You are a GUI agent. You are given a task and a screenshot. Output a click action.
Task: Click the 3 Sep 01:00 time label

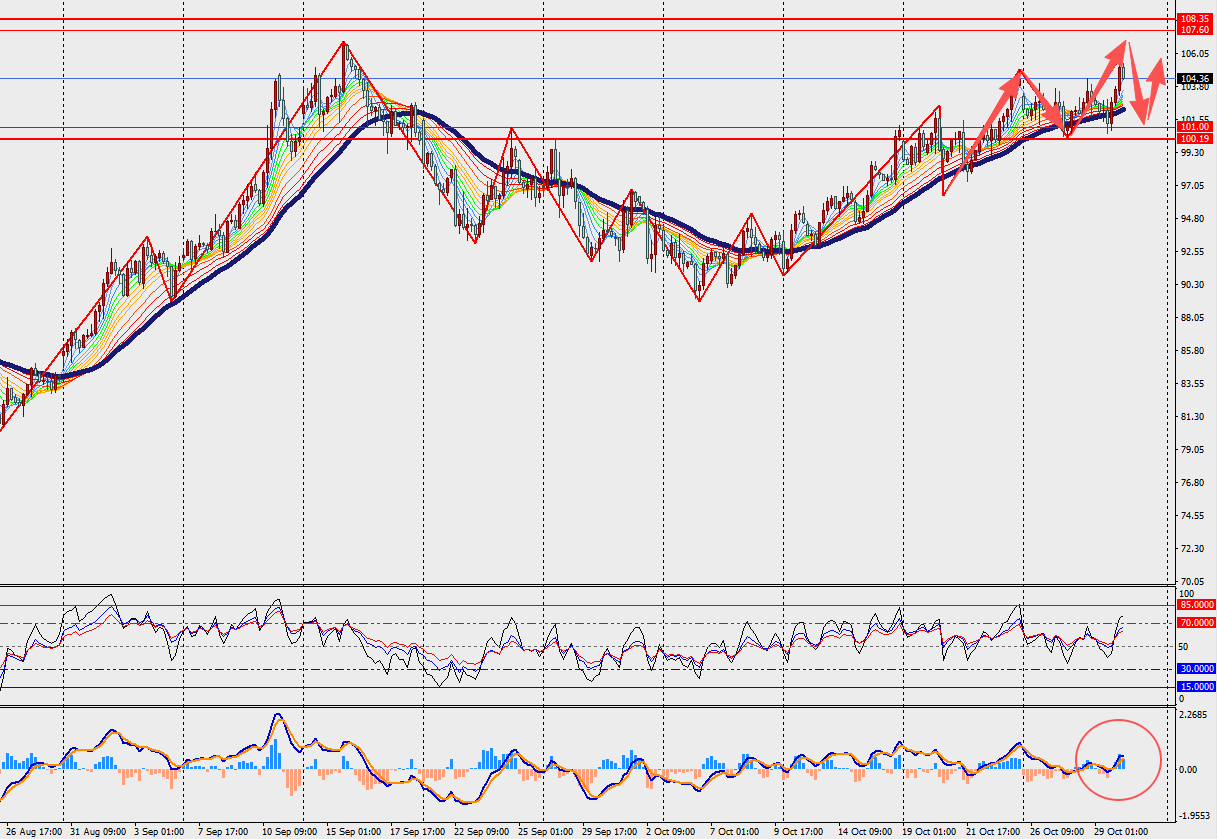click(160, 831)
